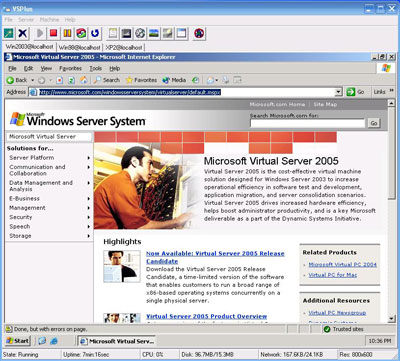The image size is (400, 361).
Task: Open the Internet Explorer View menu
Action: pyautogui.click(x=46, y=68)
